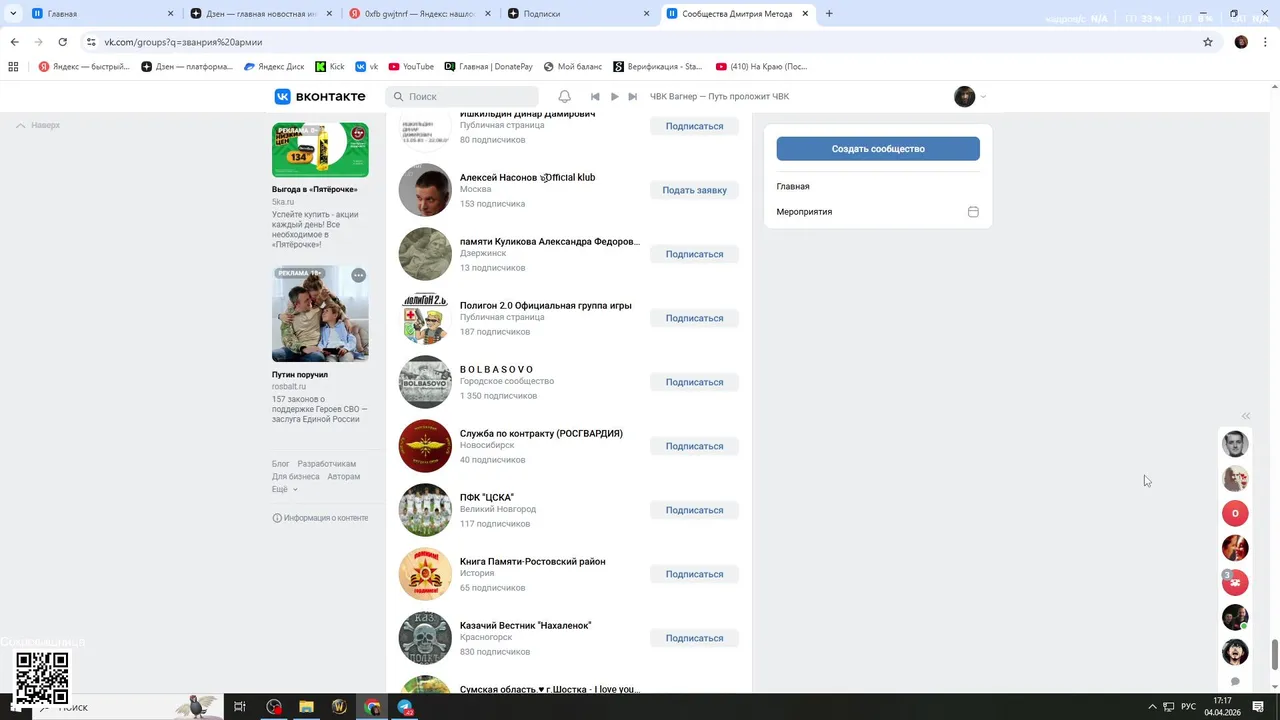The image size is (1280, 720).
Task: Open the red O contact chat bubble
Action: pos(1235,514)
